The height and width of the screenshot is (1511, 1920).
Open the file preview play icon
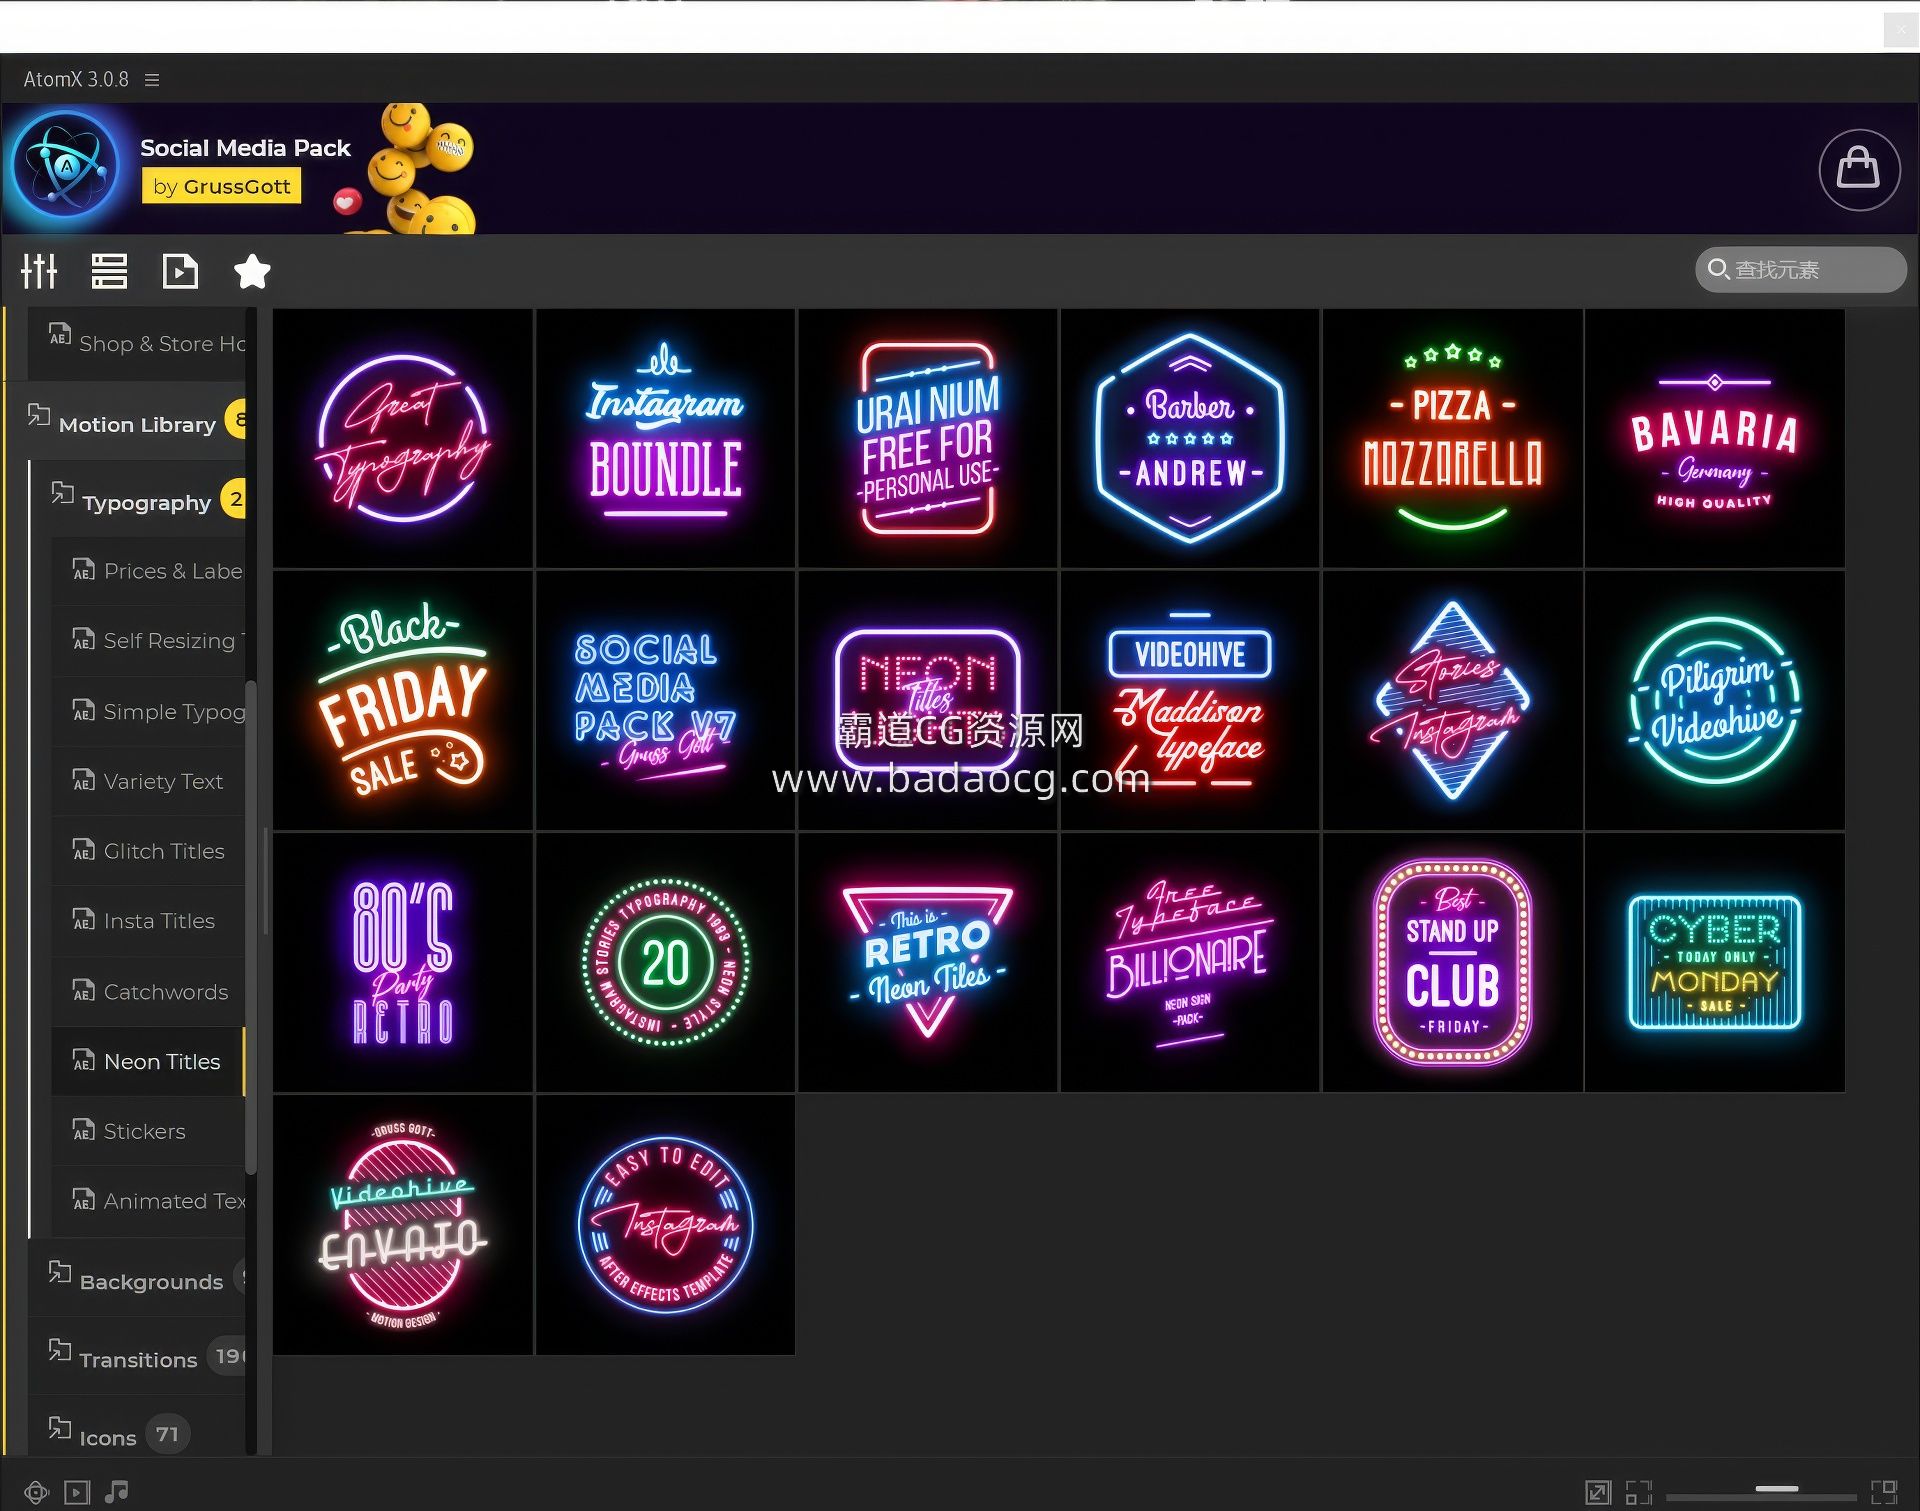(x=180, y=271)
